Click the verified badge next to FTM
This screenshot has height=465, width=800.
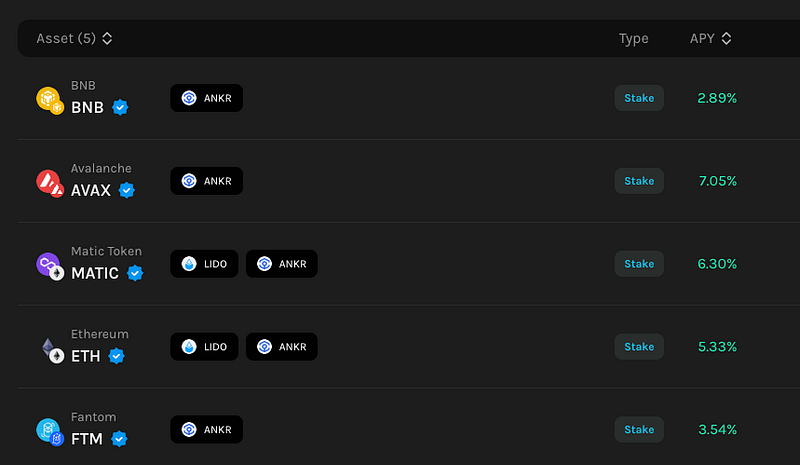pyautogui.click(x=119, y=438)
